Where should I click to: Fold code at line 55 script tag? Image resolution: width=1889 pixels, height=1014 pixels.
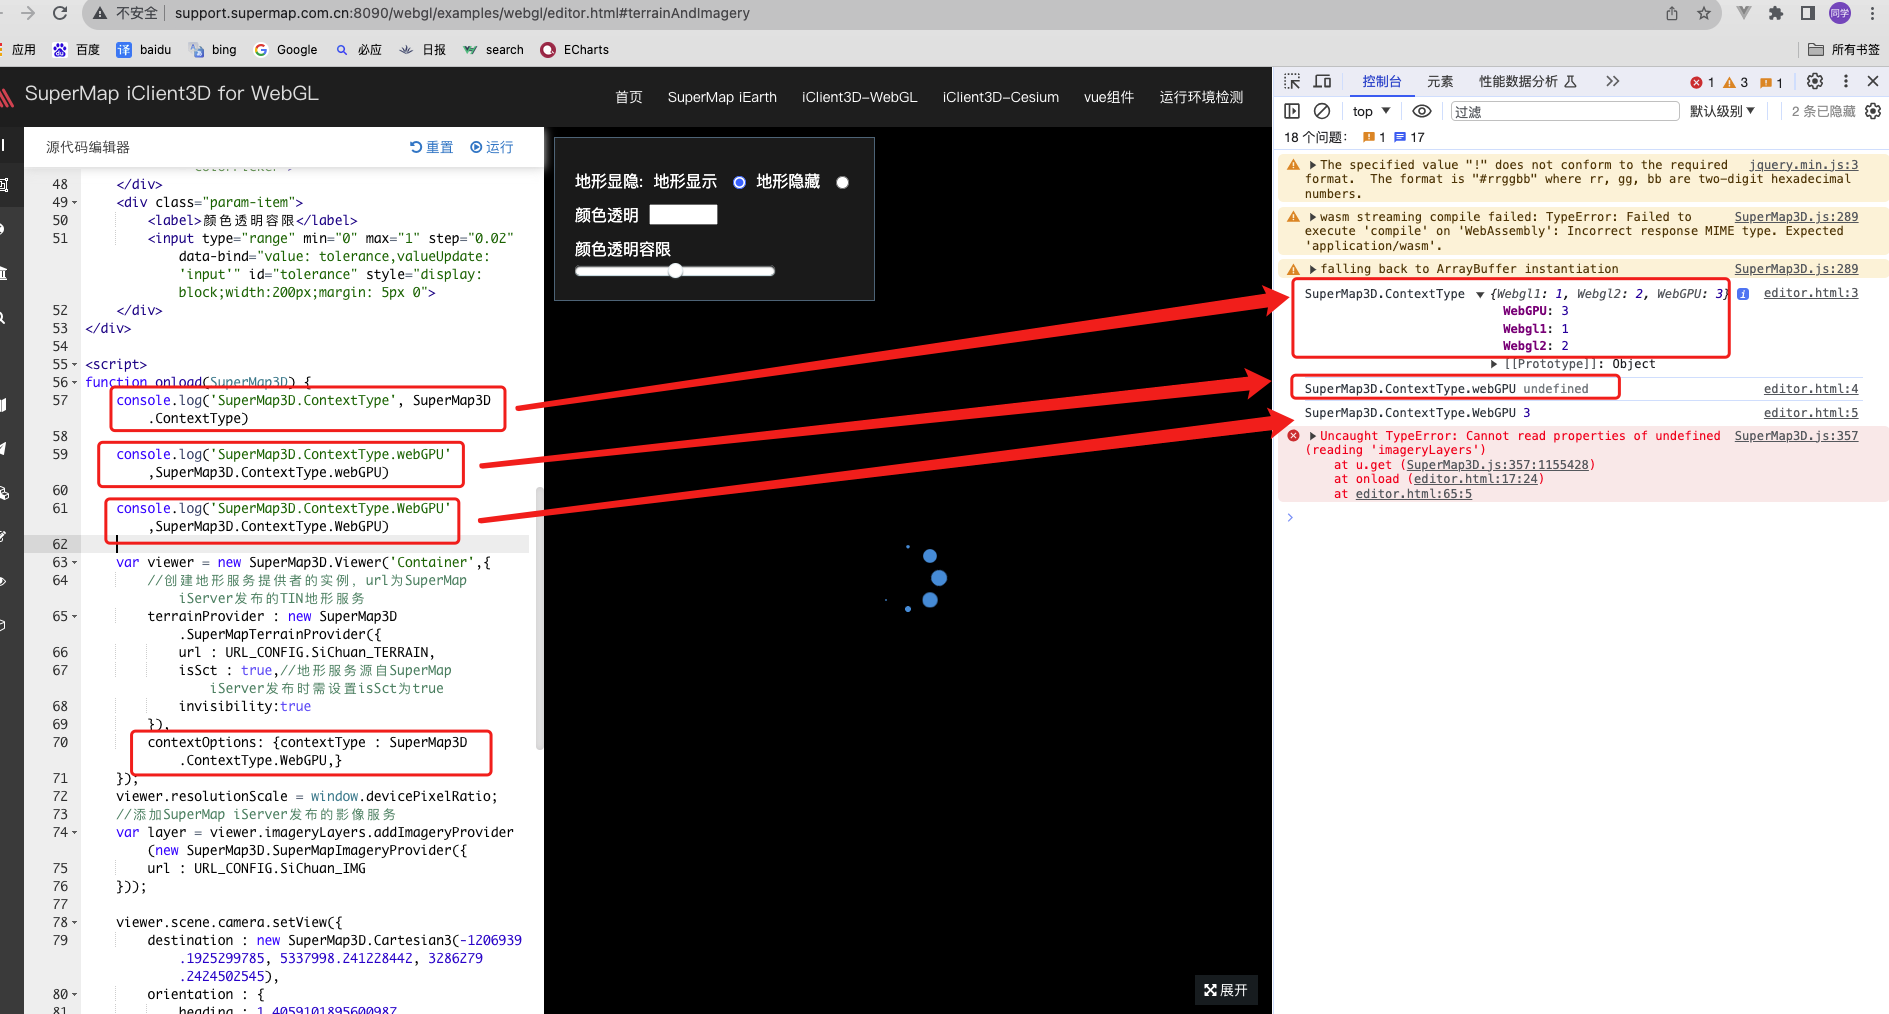[x=75, y=365]
